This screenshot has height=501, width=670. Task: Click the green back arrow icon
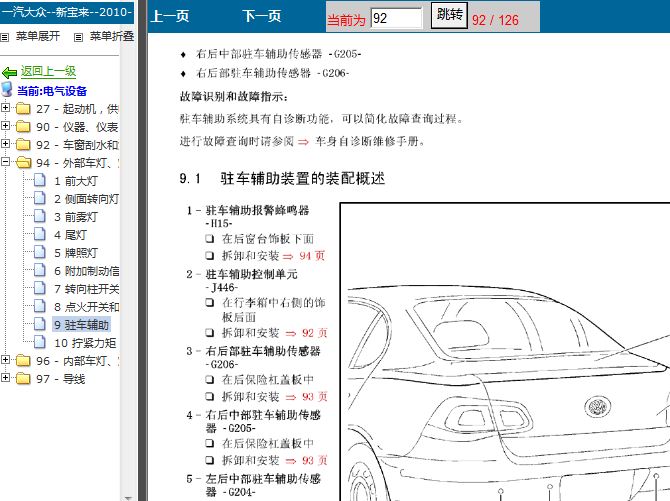(x=9, y=72)
